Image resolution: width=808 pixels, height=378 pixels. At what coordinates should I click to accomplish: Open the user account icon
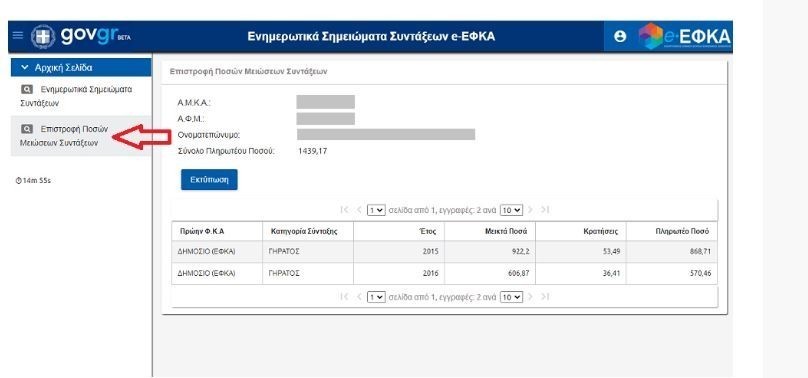620,36
